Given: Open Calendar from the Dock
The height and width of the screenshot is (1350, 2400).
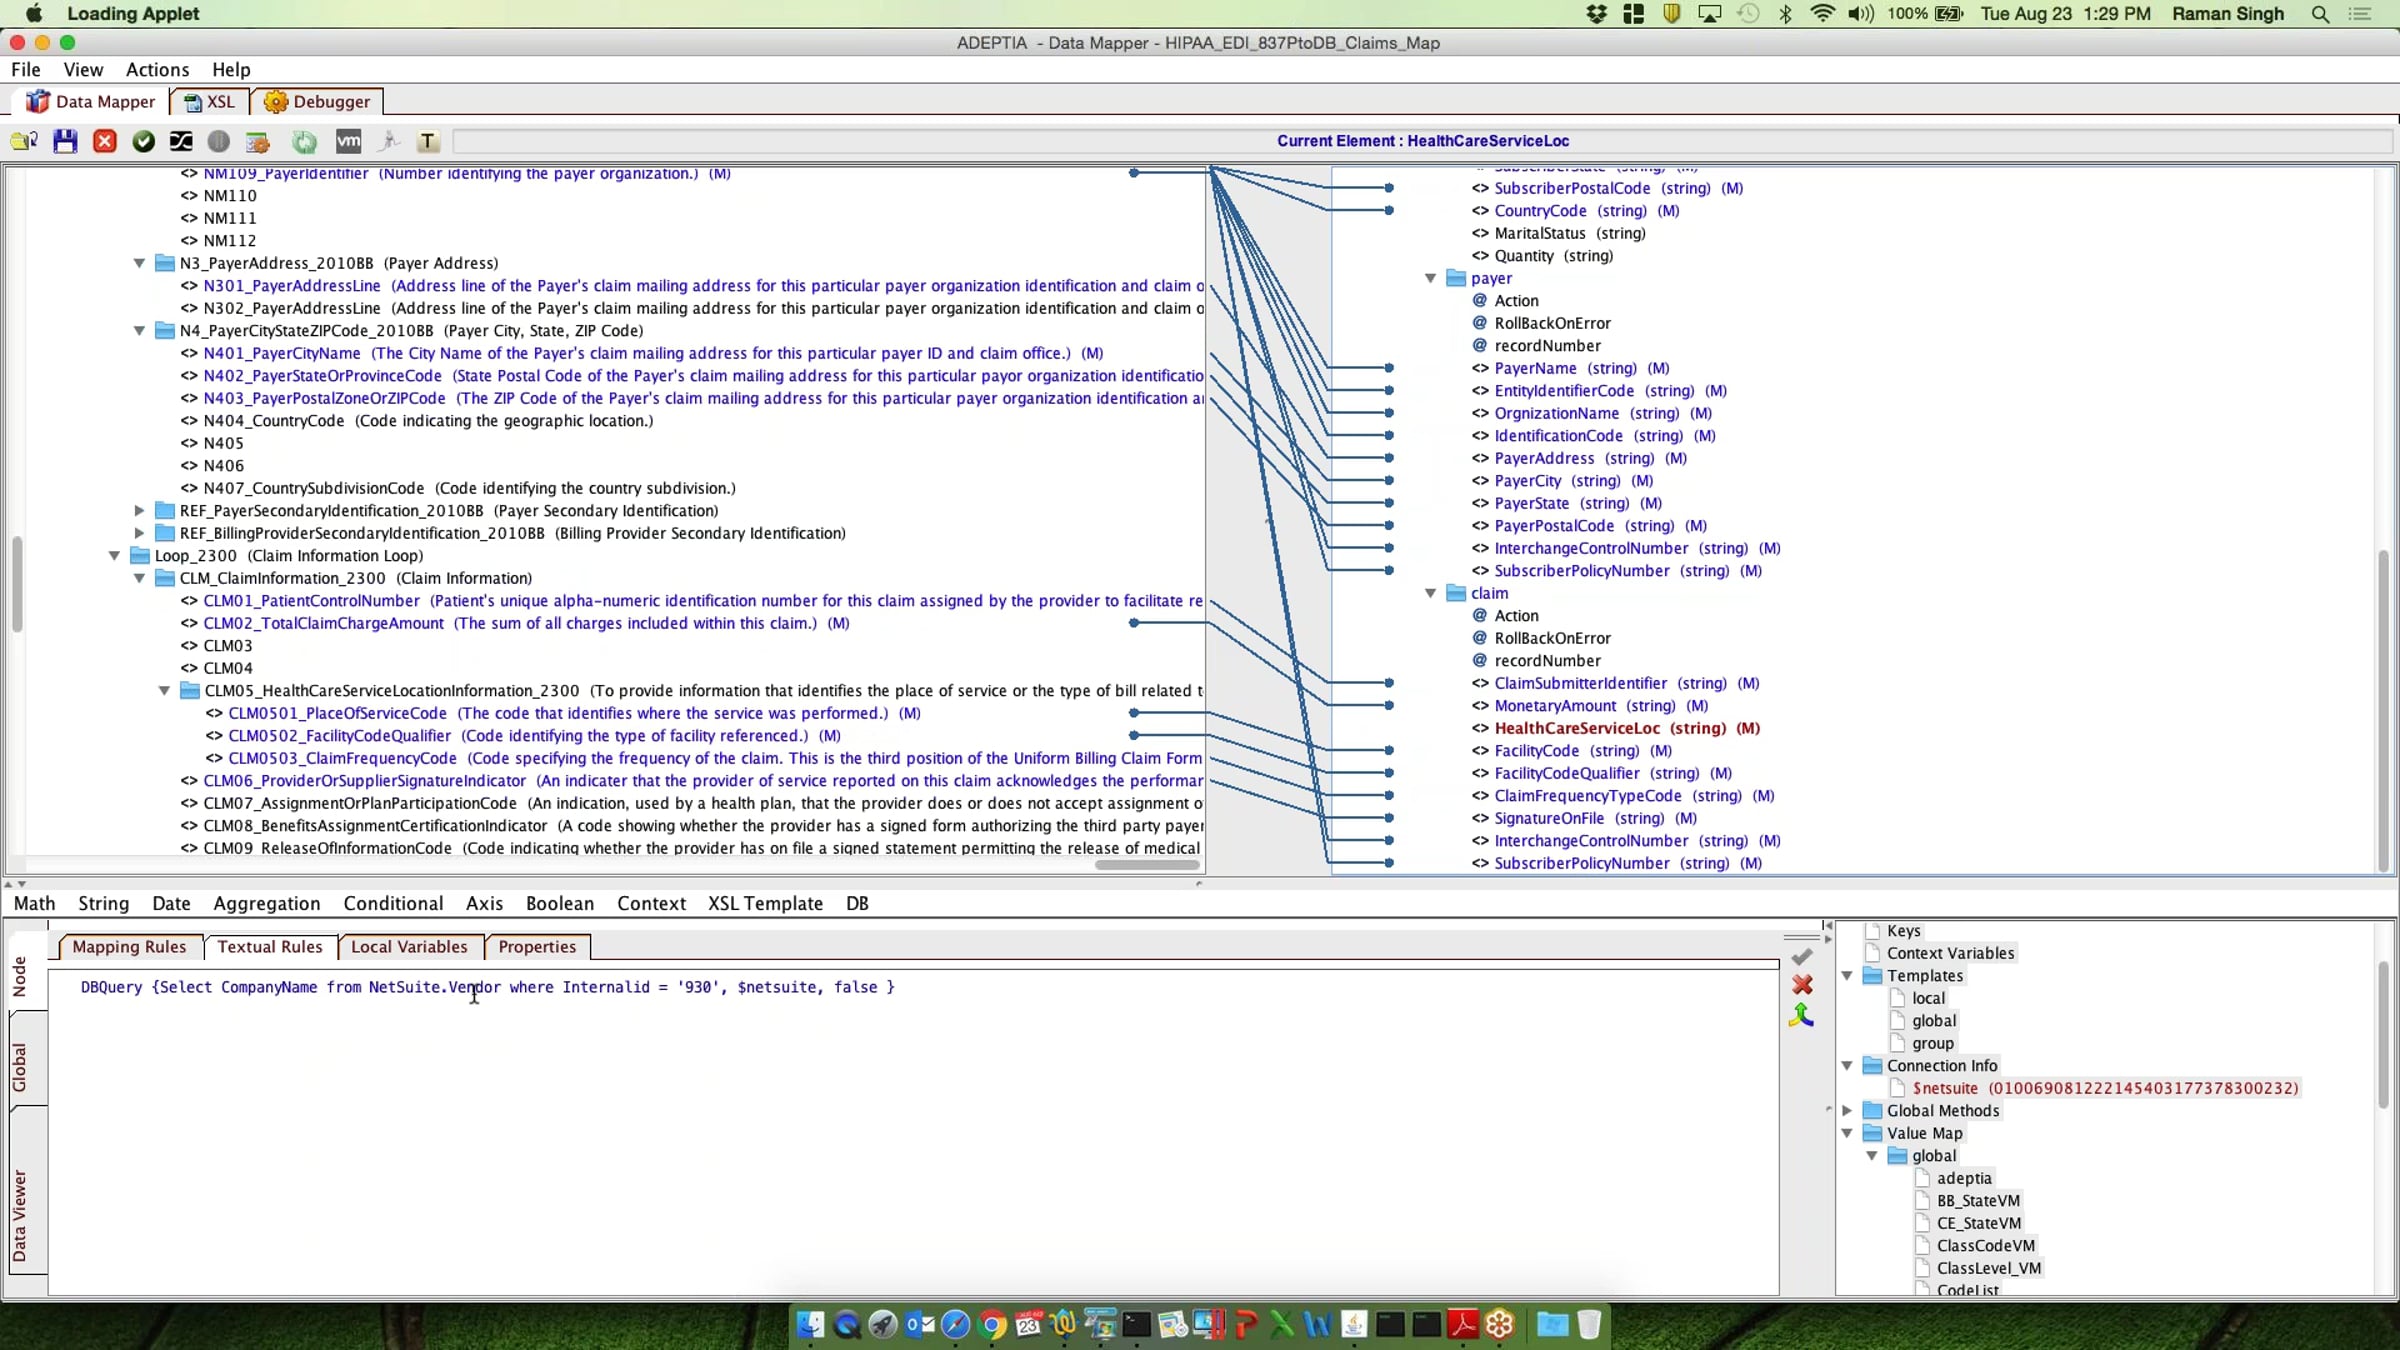Looking at the screenshot, I should [x=1028, y=1326].
